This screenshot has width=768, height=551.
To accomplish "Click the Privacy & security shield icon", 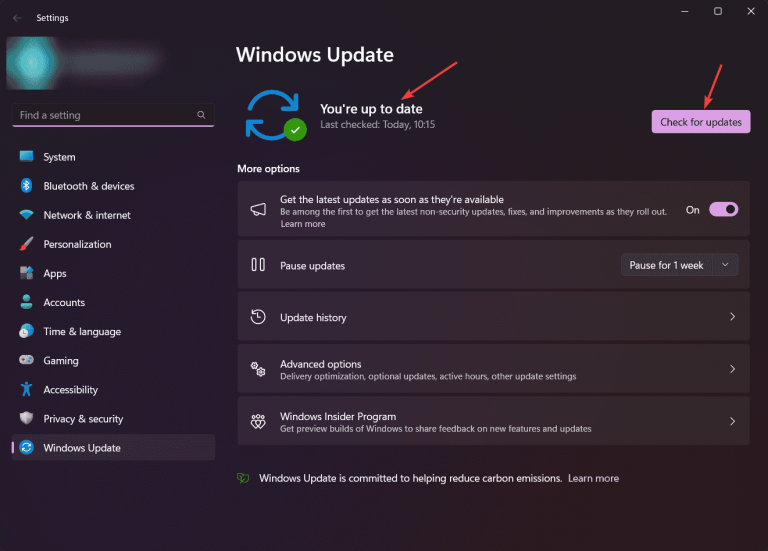I will click(26, 419).
